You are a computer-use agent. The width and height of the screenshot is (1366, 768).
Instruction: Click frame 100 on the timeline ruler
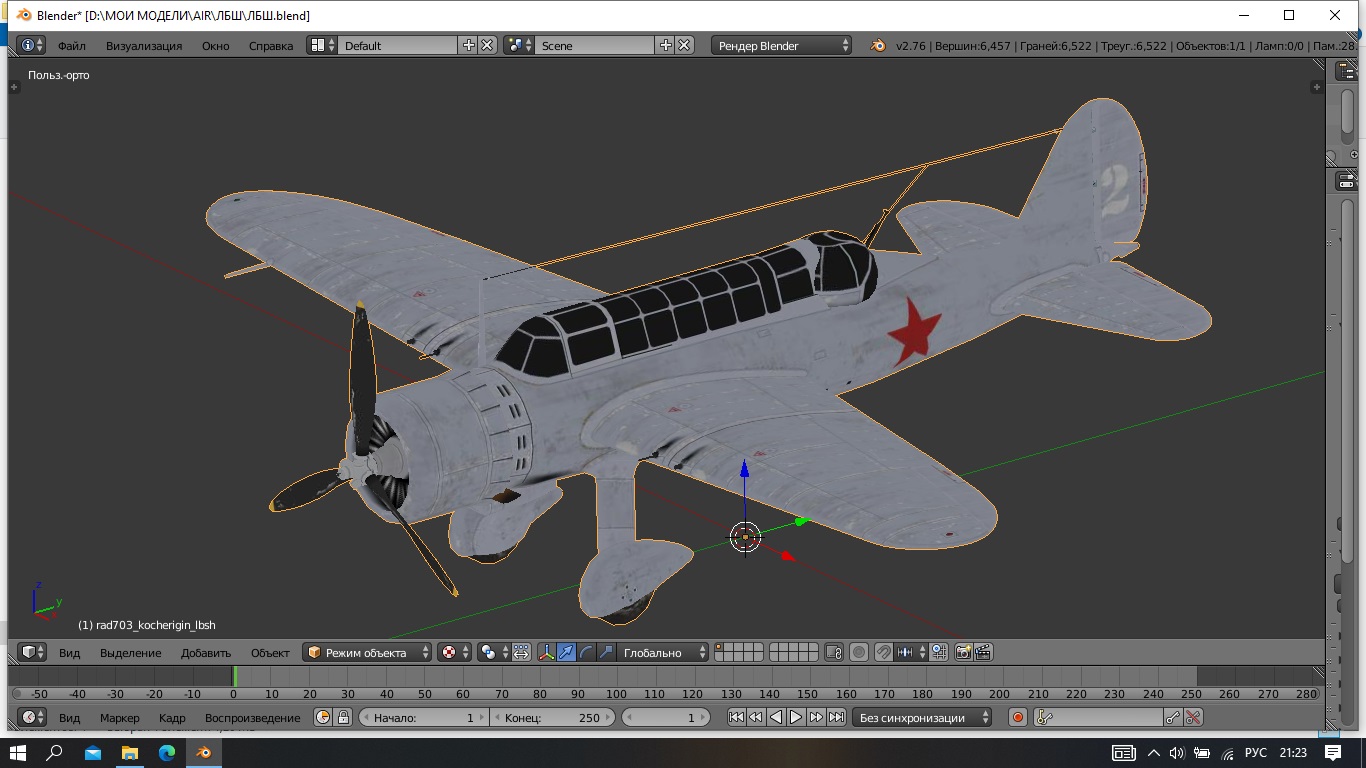(616, 693)
